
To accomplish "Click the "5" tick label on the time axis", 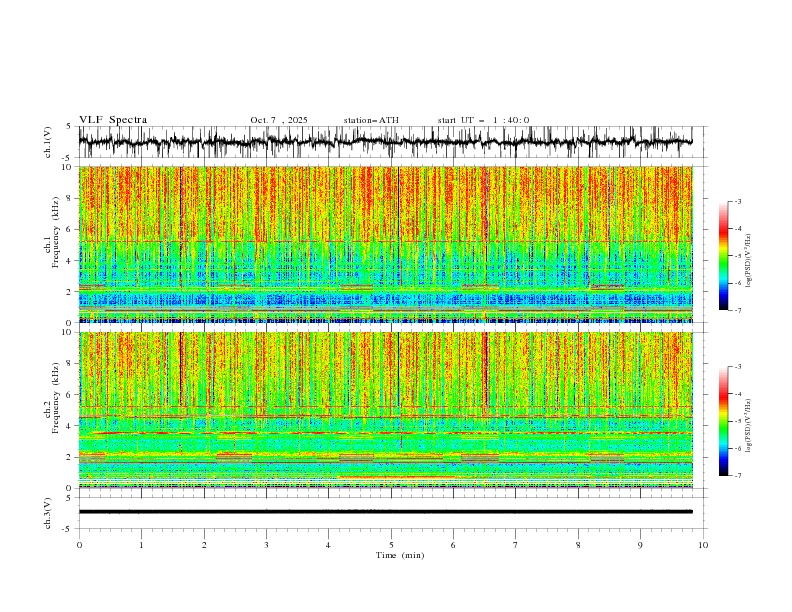I will (391, 545).
